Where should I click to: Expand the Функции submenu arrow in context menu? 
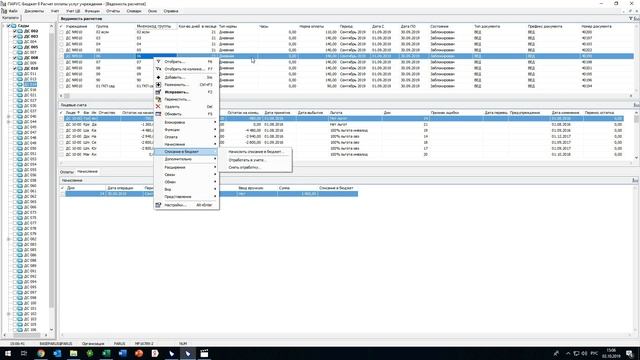click(x=215, y=129)
